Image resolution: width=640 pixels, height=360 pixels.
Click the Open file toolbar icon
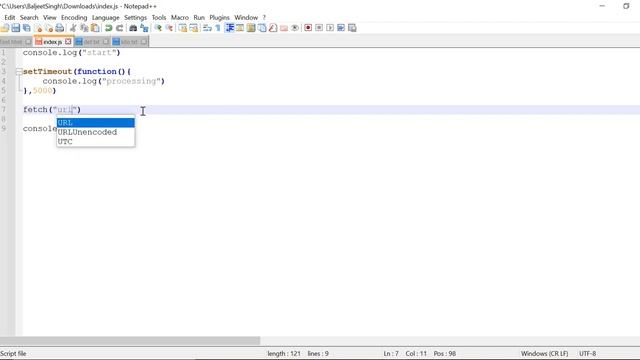[x=5, y=28]
